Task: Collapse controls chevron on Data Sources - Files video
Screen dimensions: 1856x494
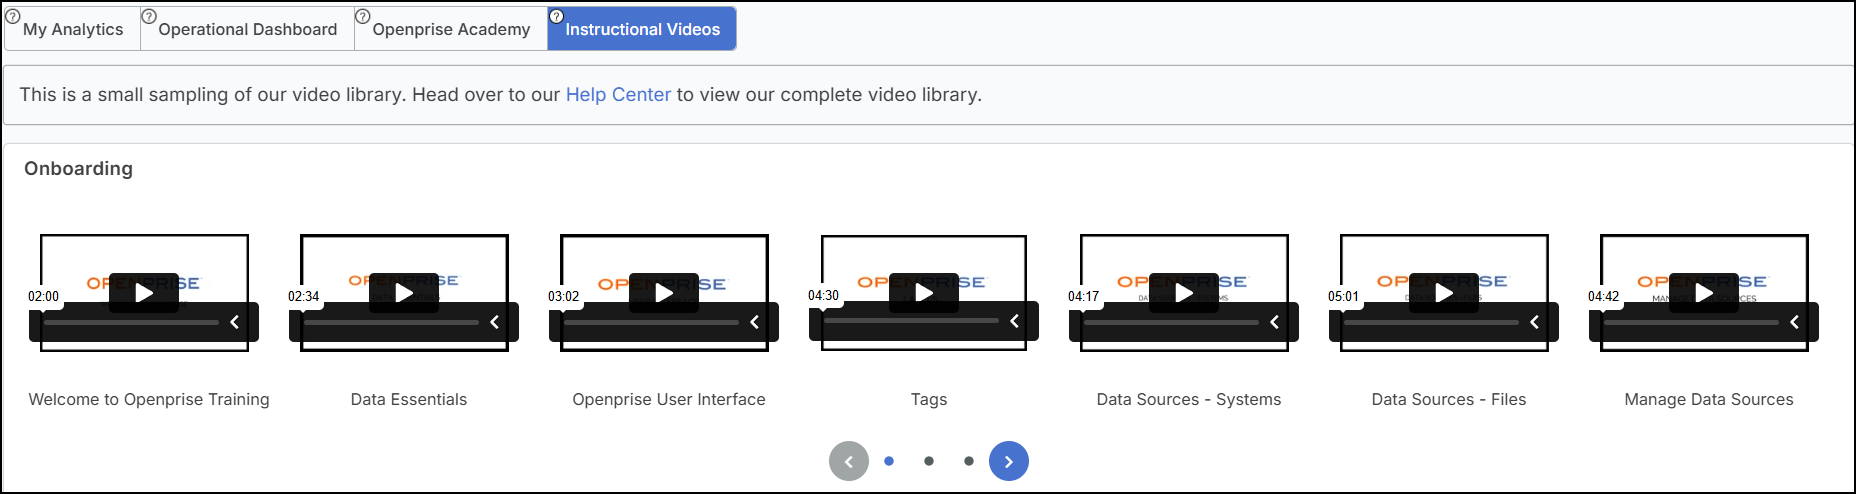Action: coord(1535,322)
